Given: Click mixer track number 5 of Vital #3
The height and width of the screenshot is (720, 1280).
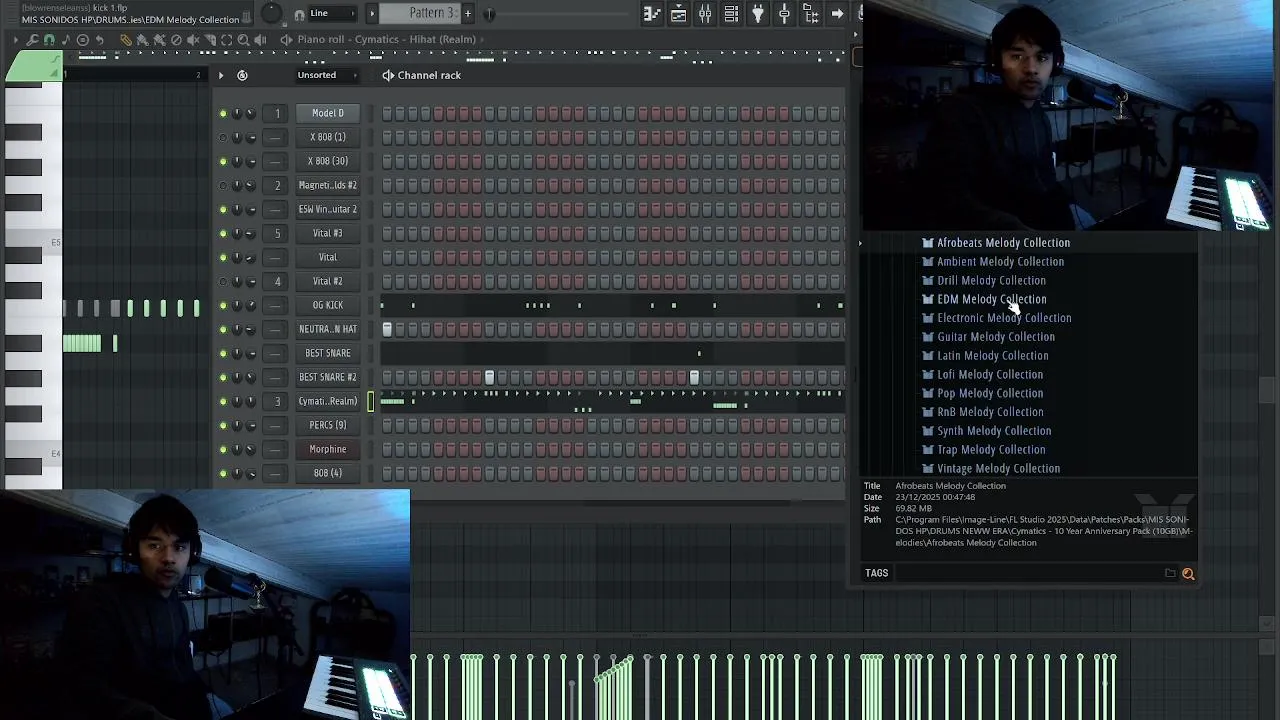Looking at the screenshot, I should (277, 233).
